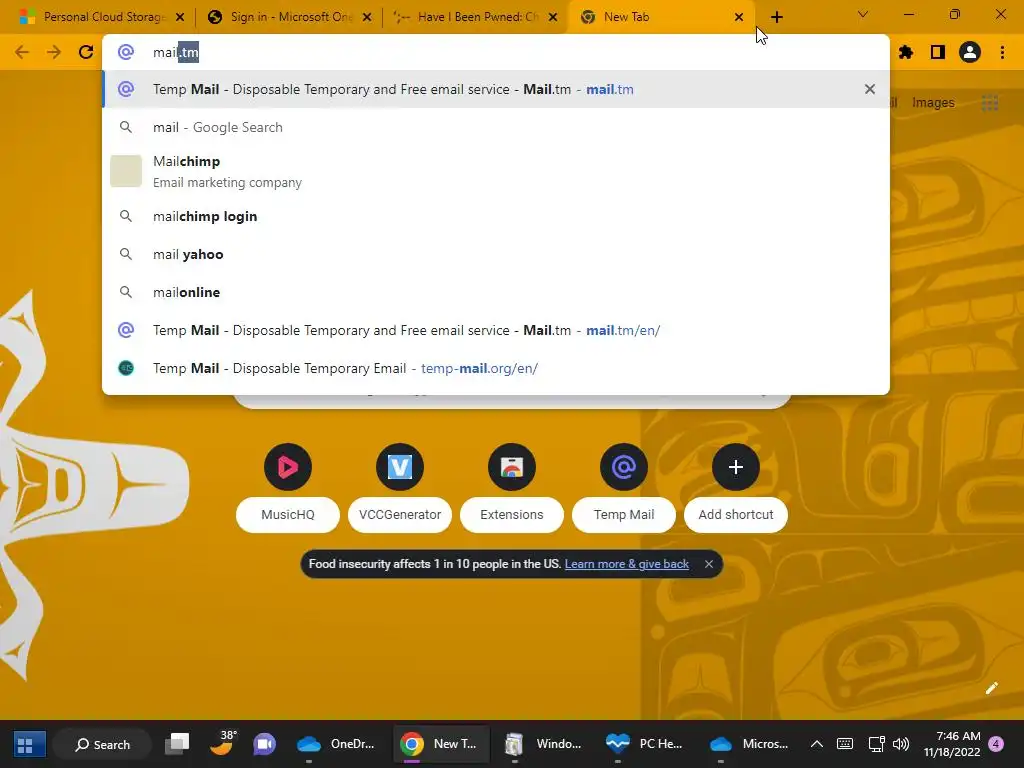Open the touch keyboard tray icon
The width and height of the screenshot is (1024, 768).
coord(844,744)
